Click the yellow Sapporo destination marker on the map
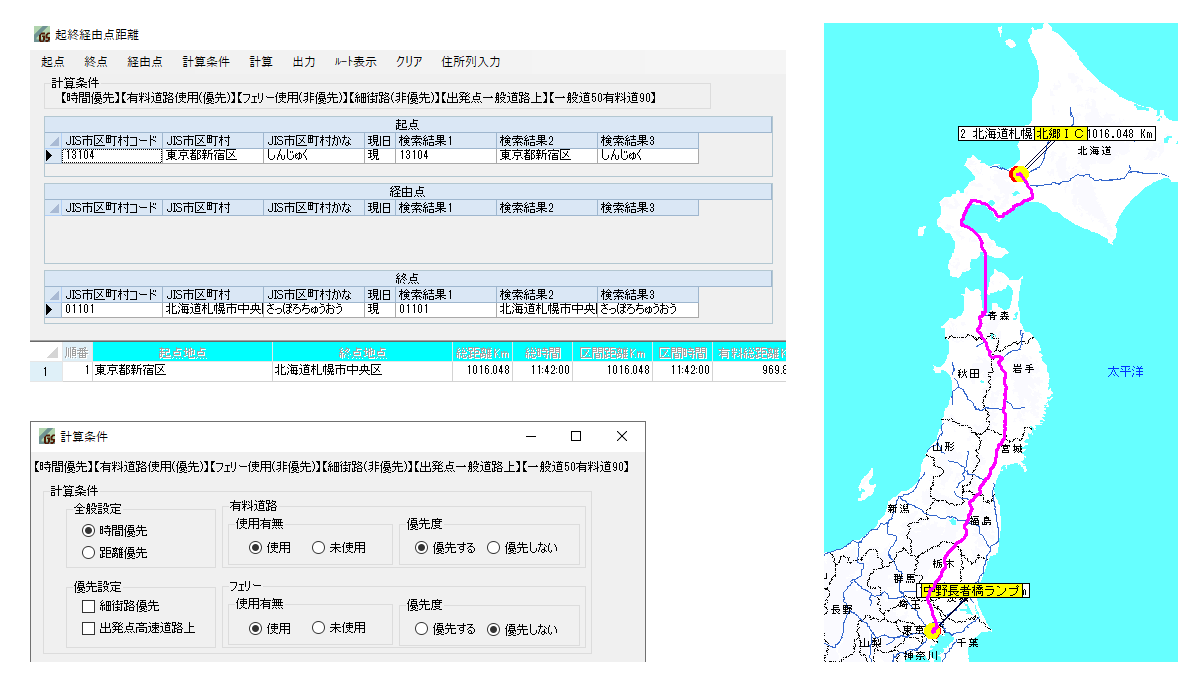This screenshot has width=1201, height=685. click(x=1020, y=174)
